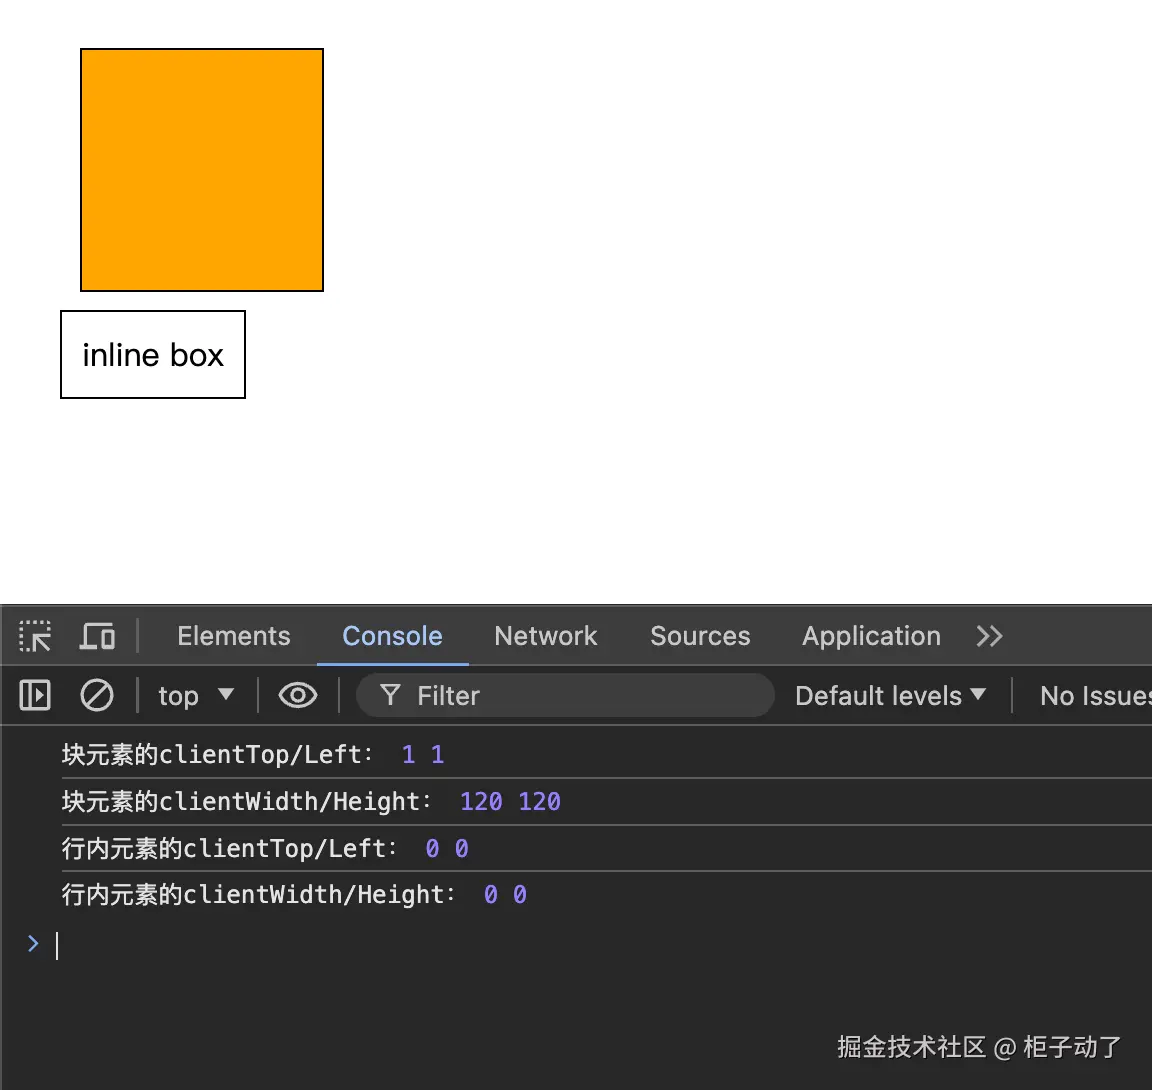
Task: Toggle the device toolbar icon
Action: 97,636
